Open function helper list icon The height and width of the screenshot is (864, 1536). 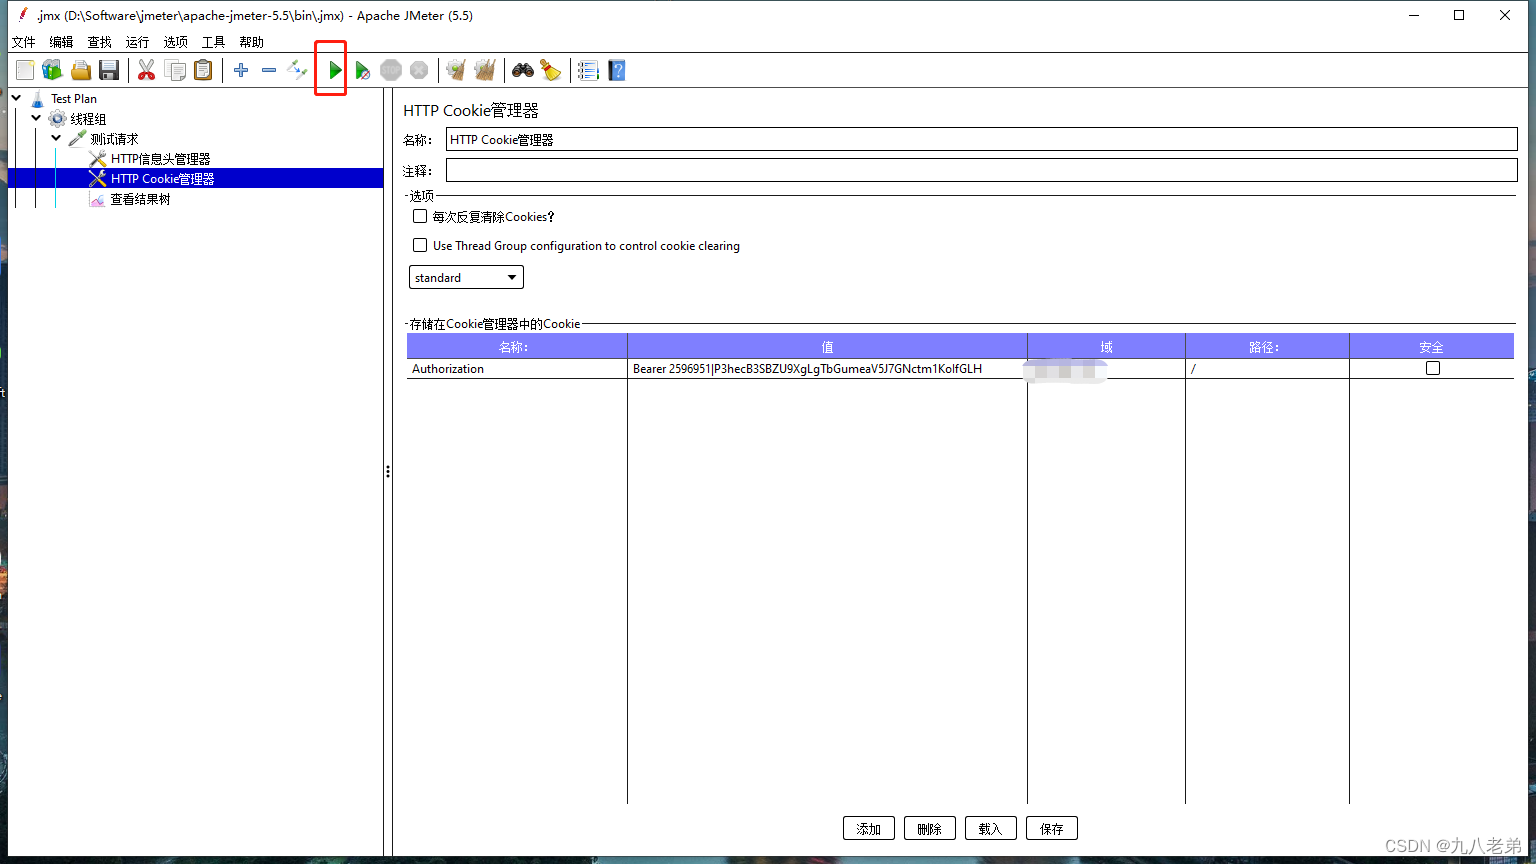coord(588,70)
